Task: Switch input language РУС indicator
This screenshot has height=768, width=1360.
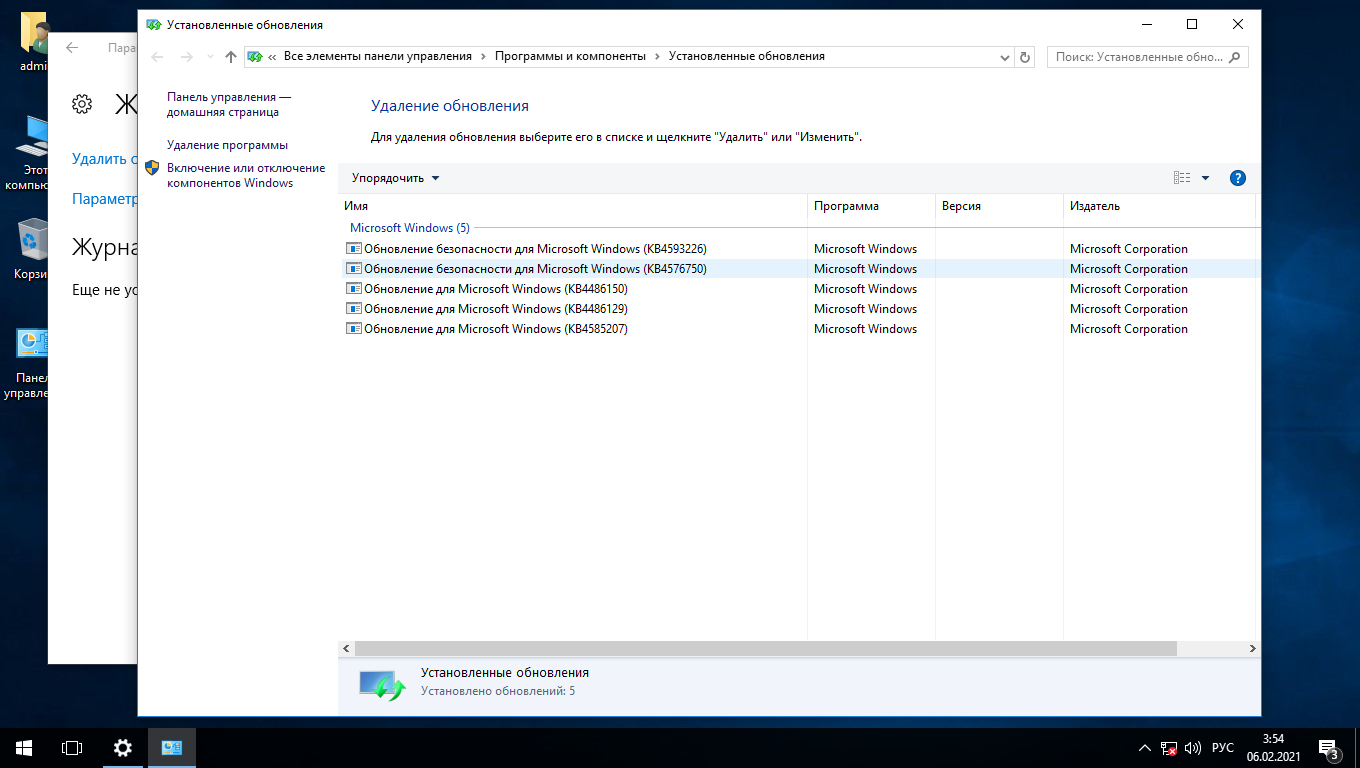Action: [x=1222, y=748]
